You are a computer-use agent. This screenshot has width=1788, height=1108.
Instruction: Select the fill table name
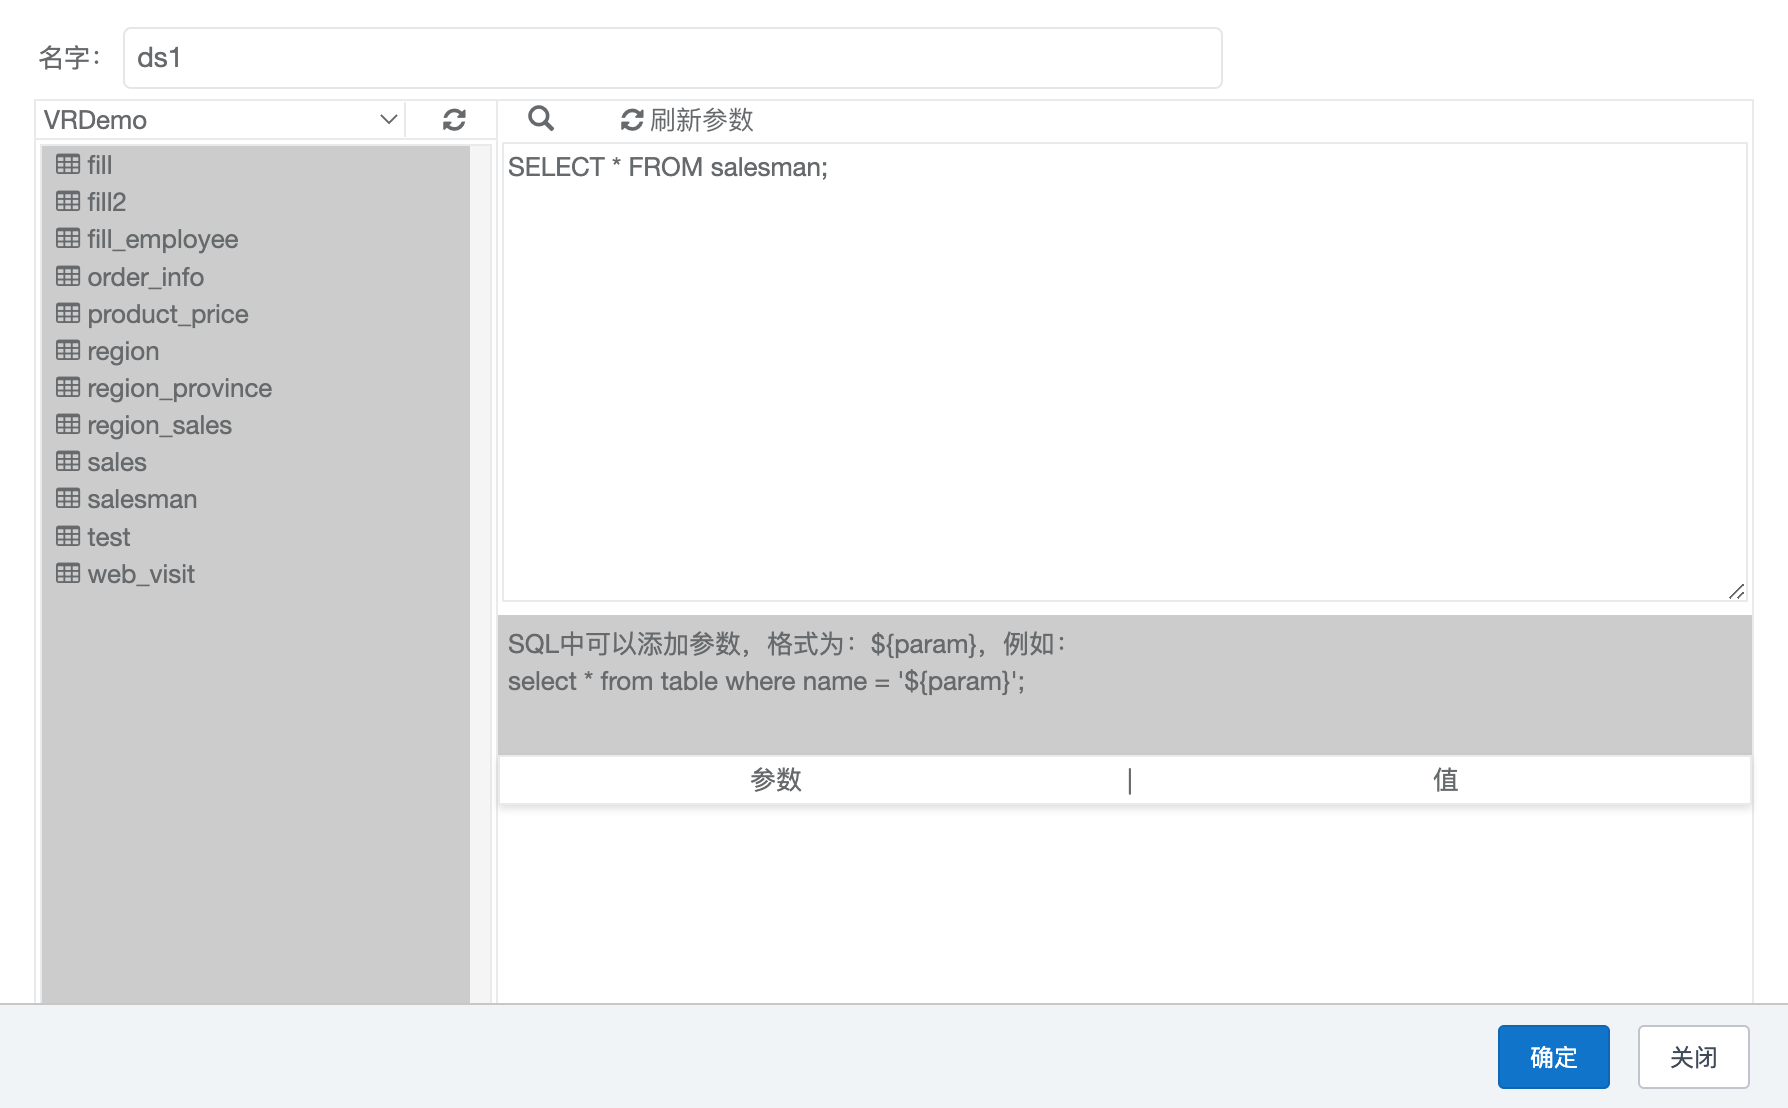[99, 165]
